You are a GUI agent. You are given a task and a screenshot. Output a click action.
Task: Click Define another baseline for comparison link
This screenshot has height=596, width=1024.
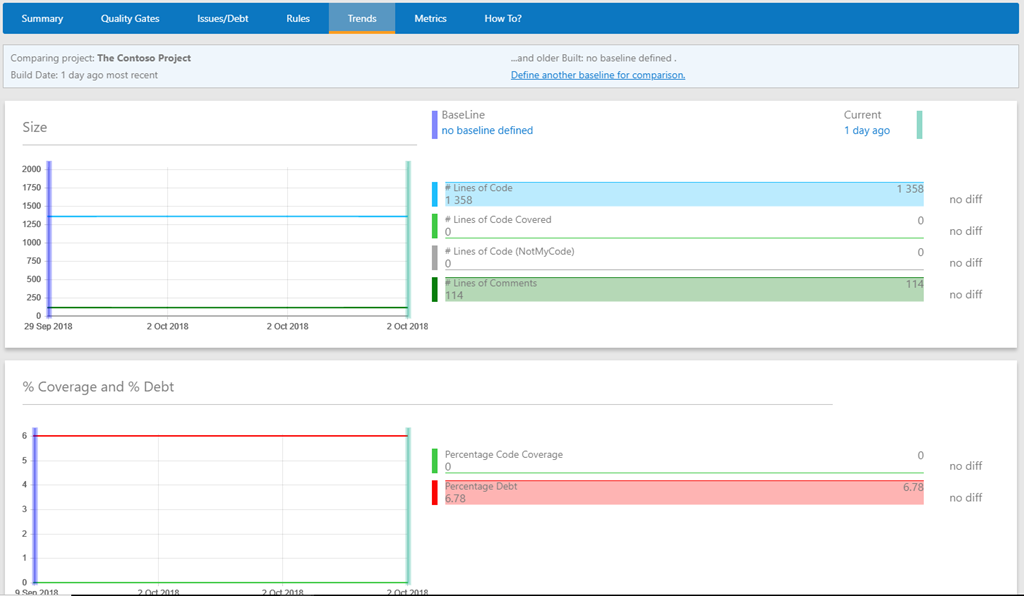597,75
